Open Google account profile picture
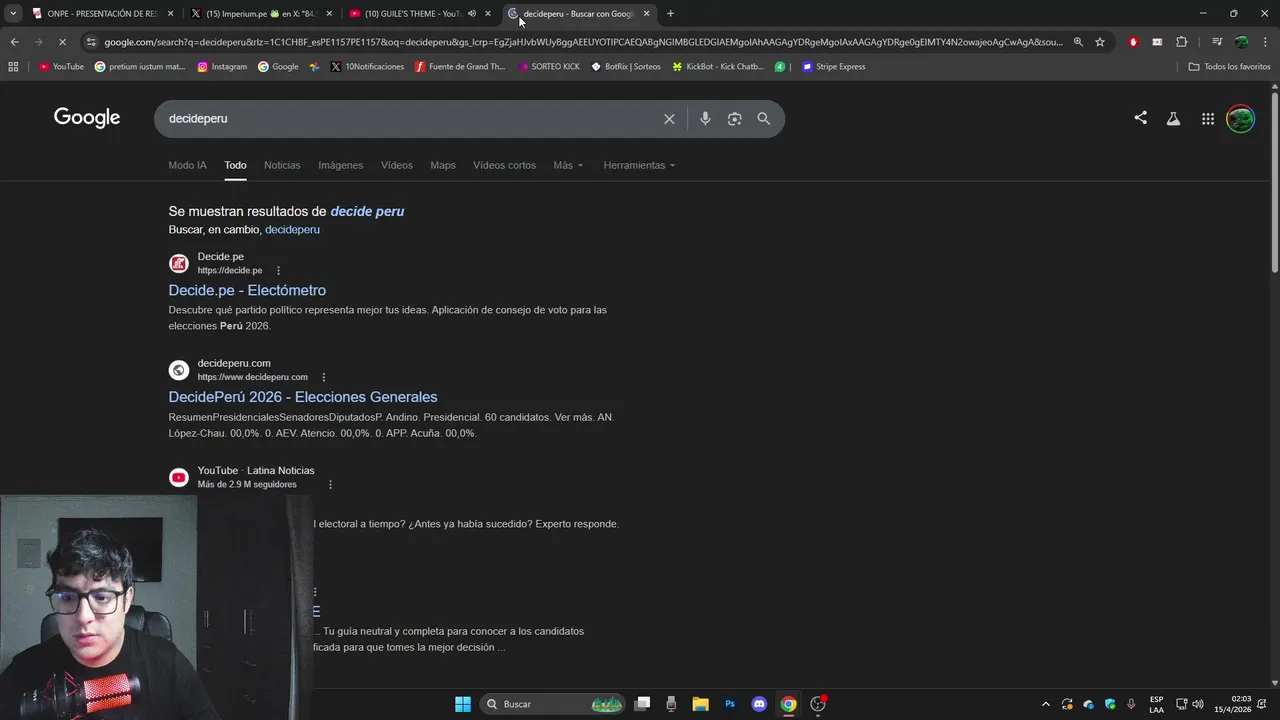 (1240, 119)
